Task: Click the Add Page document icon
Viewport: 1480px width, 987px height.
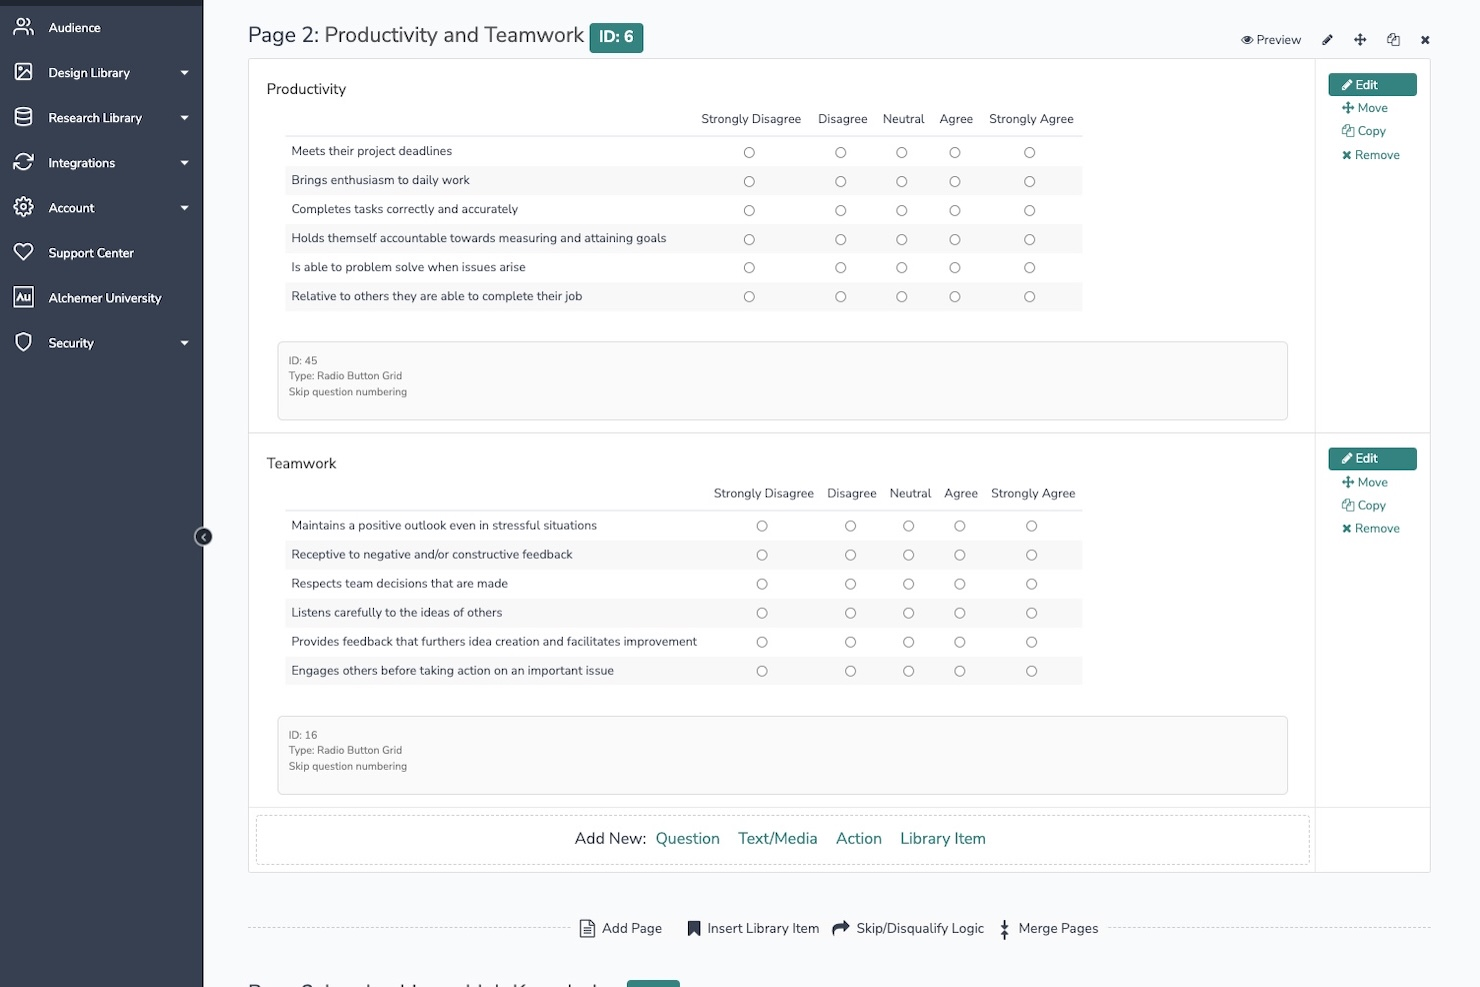Action: (587, 928)
